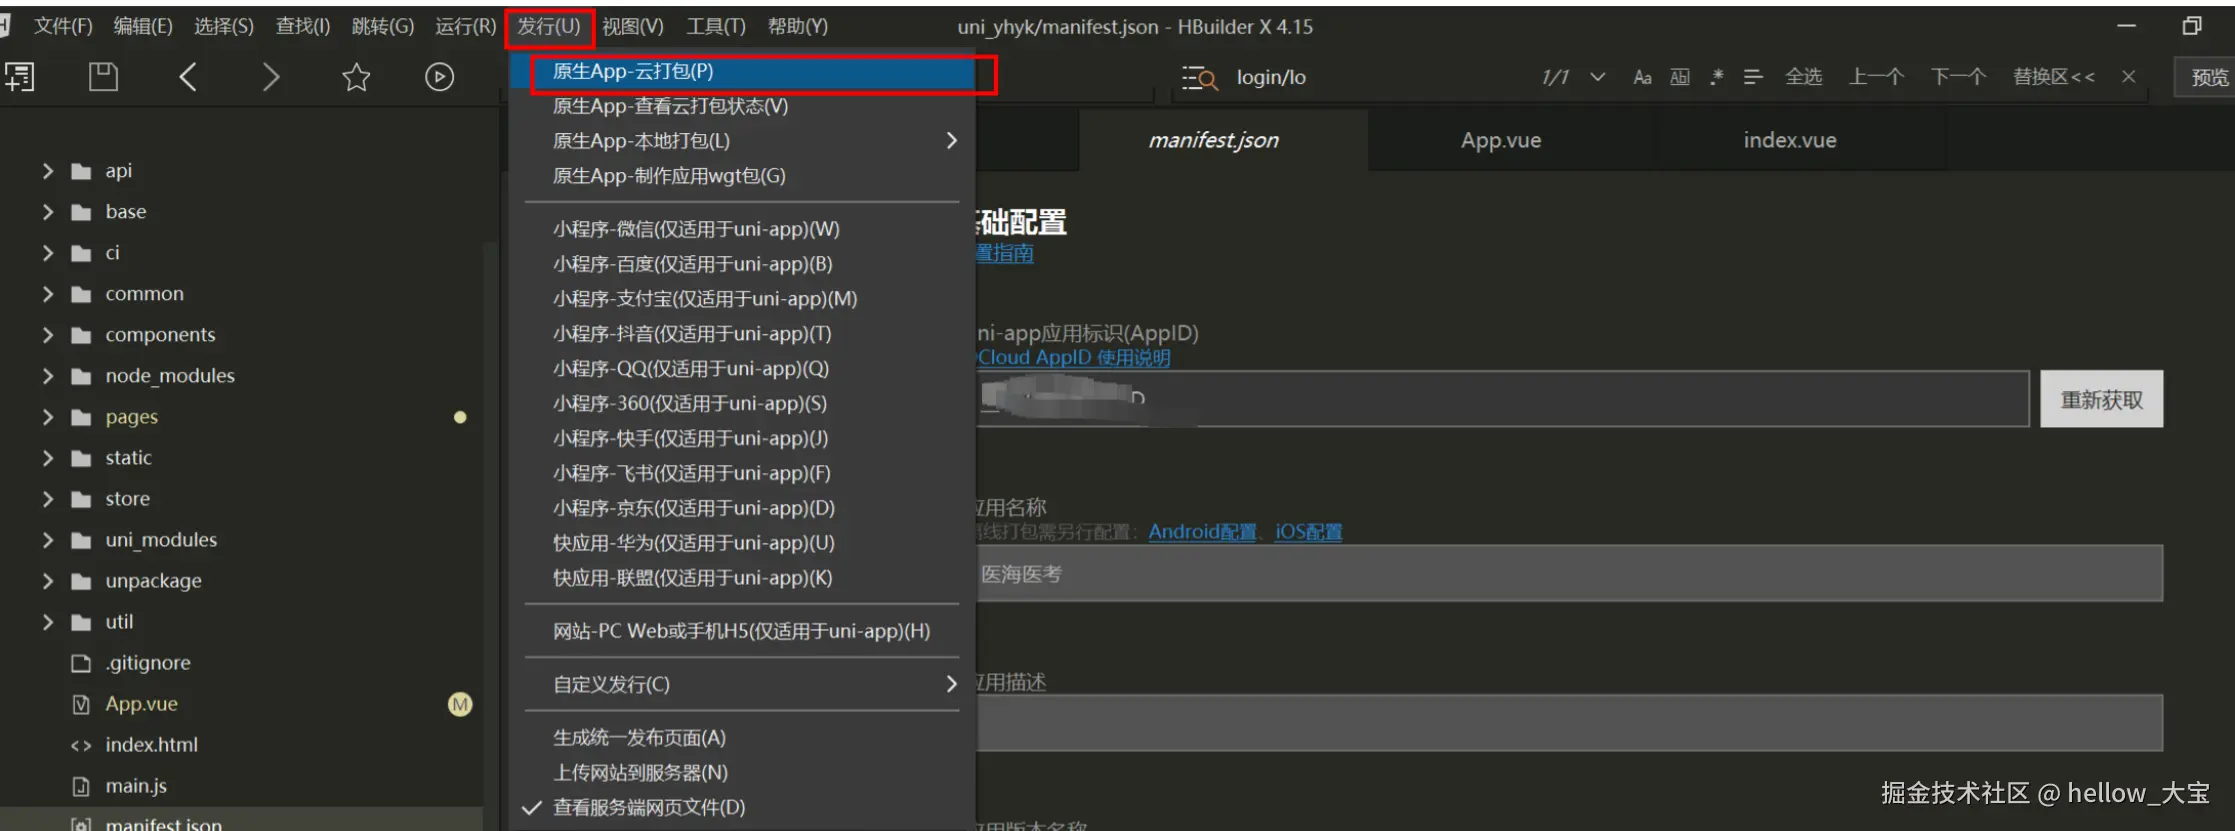Collapse the replace area with 替换区<<

(x=2054, y=77)
